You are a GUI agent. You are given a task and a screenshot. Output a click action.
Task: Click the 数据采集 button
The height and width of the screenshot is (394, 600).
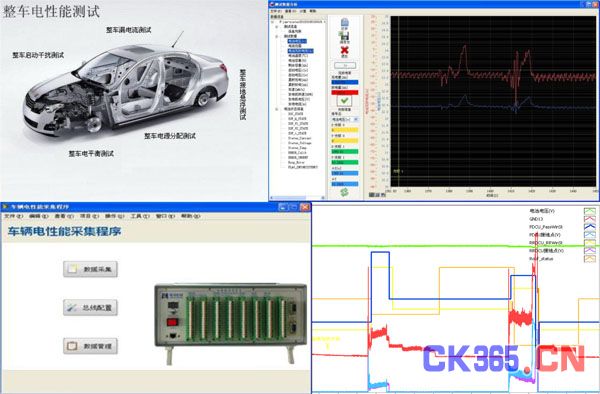click(x=90, y=269)
